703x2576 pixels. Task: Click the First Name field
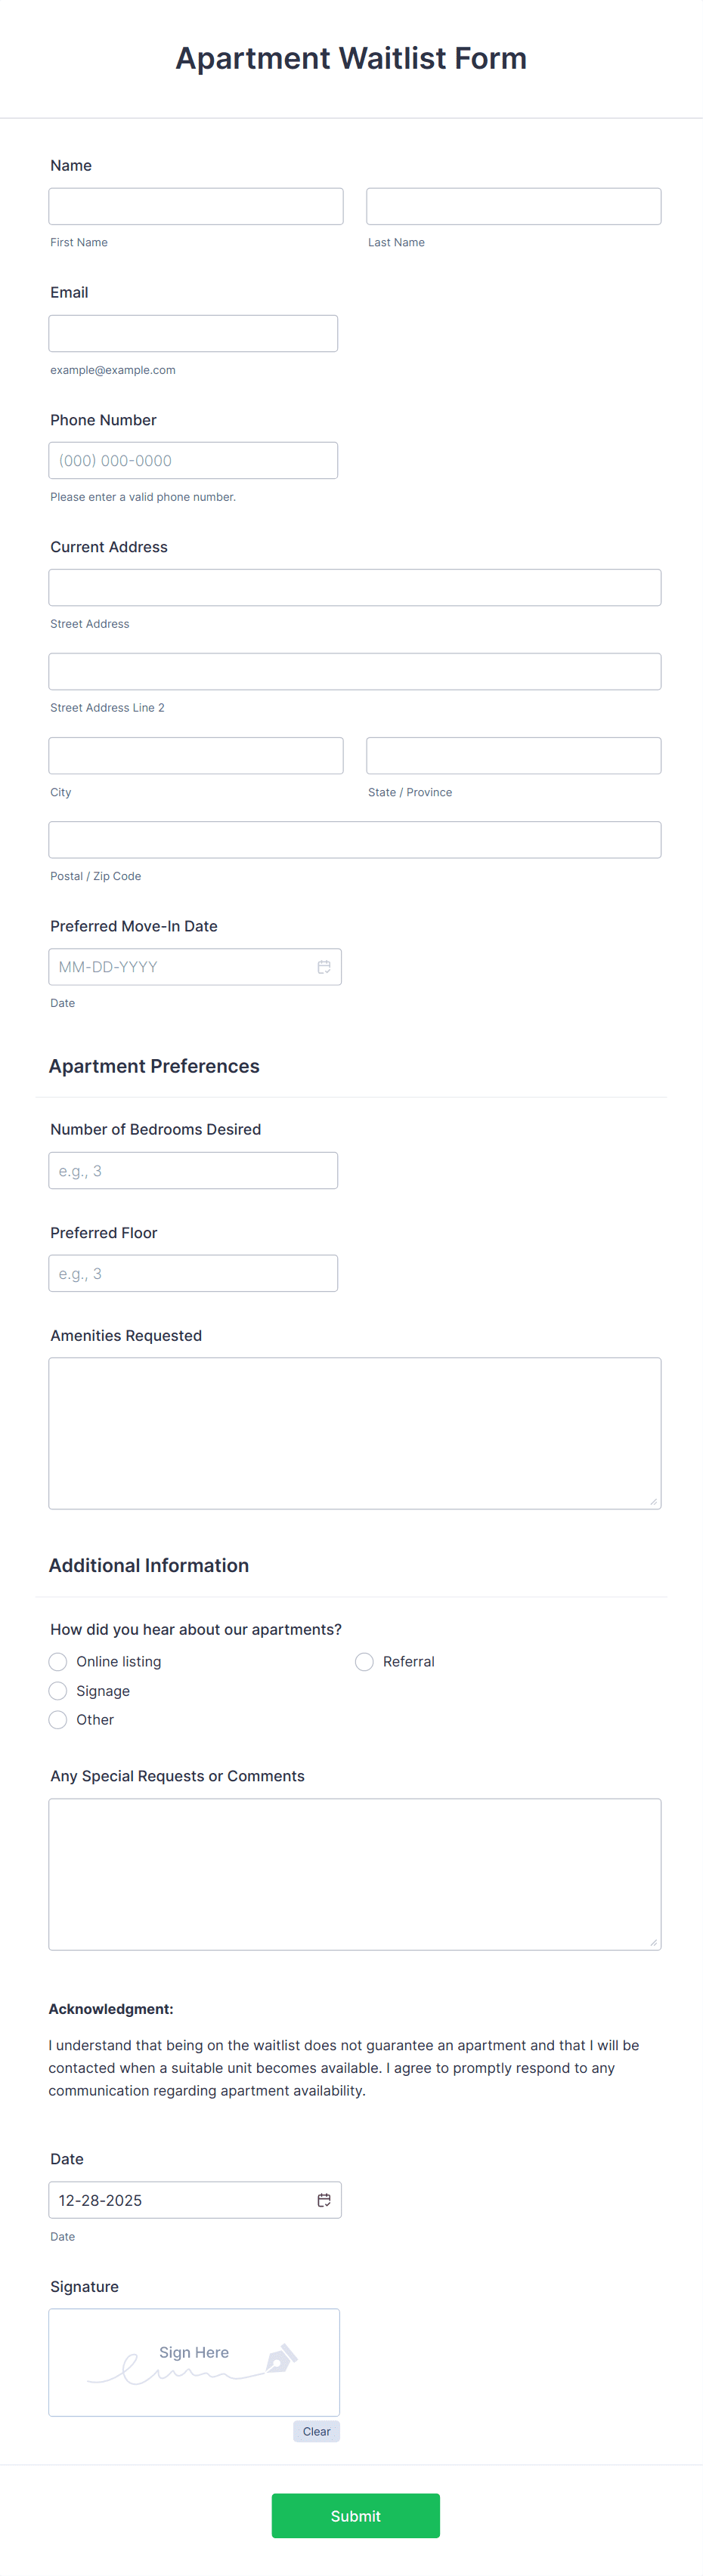pyautogui.click(x=195, y=205)
